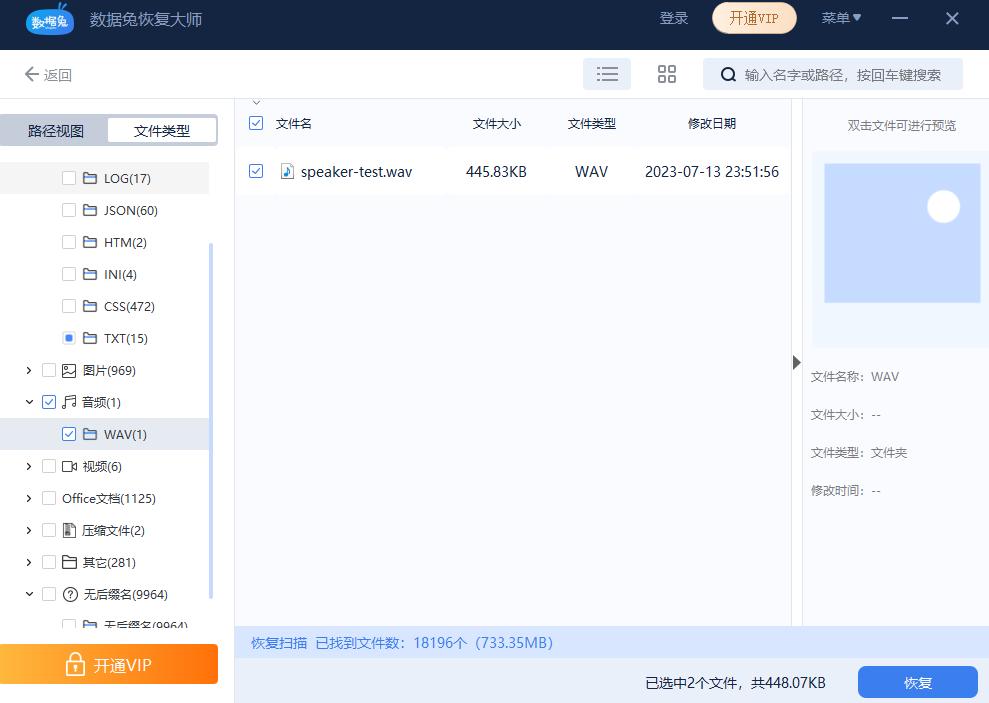Click the 数据兔 rabbit logo icon
This screenshot has height=703, width=989.
49,20
